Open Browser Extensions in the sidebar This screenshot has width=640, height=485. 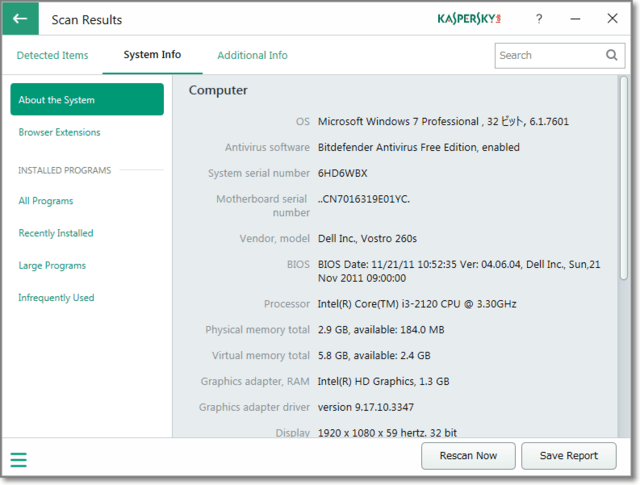(x=59, y=132)
